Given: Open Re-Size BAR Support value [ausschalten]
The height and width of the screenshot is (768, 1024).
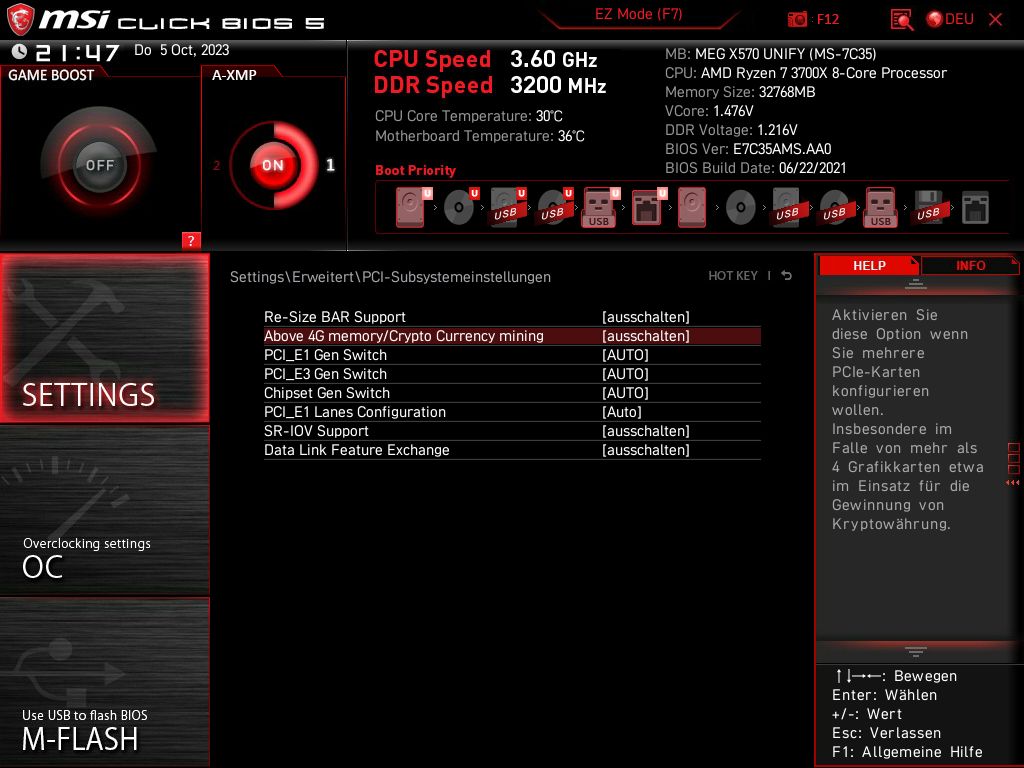Looking at the screenshot, I should click(x=646, y=317).
